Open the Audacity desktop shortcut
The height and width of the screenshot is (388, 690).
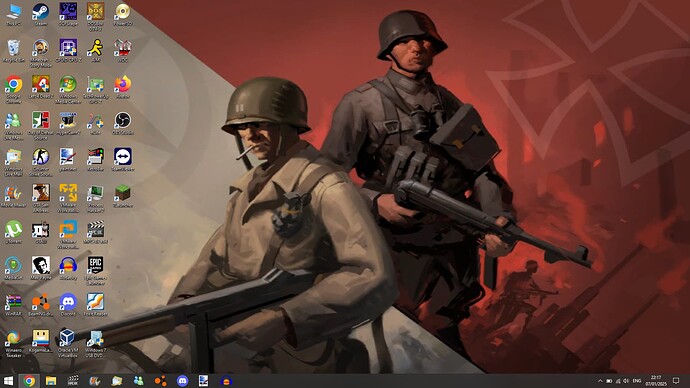tap(68, 268)
